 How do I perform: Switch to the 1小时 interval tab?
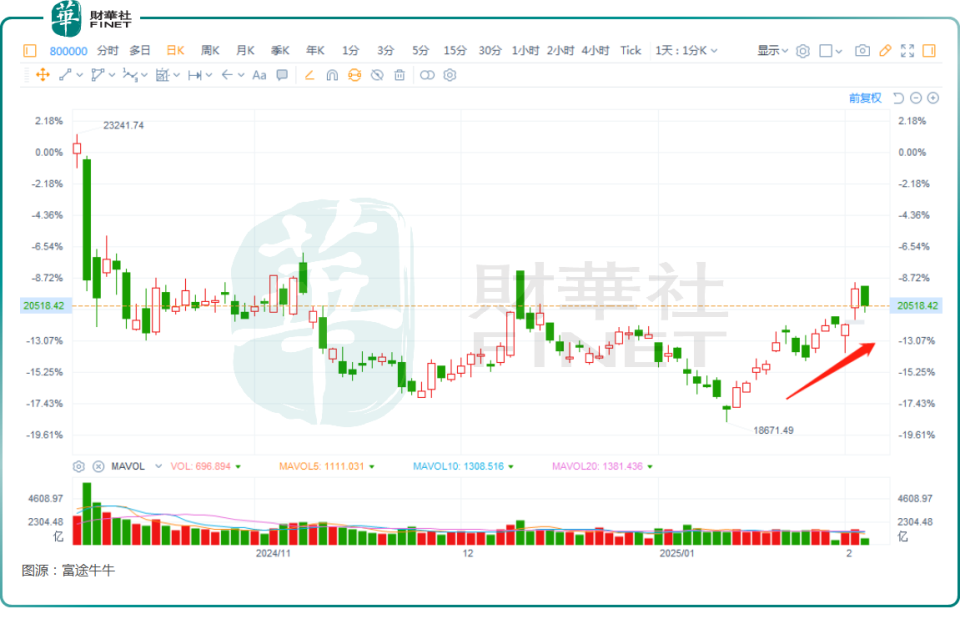(525, 51)
